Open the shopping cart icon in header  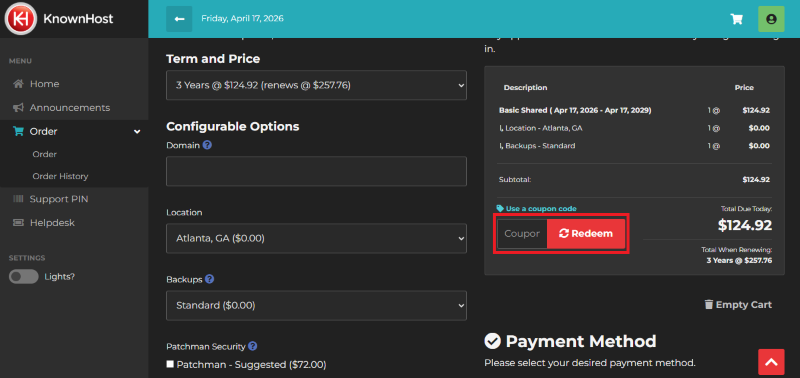[736, 19]
